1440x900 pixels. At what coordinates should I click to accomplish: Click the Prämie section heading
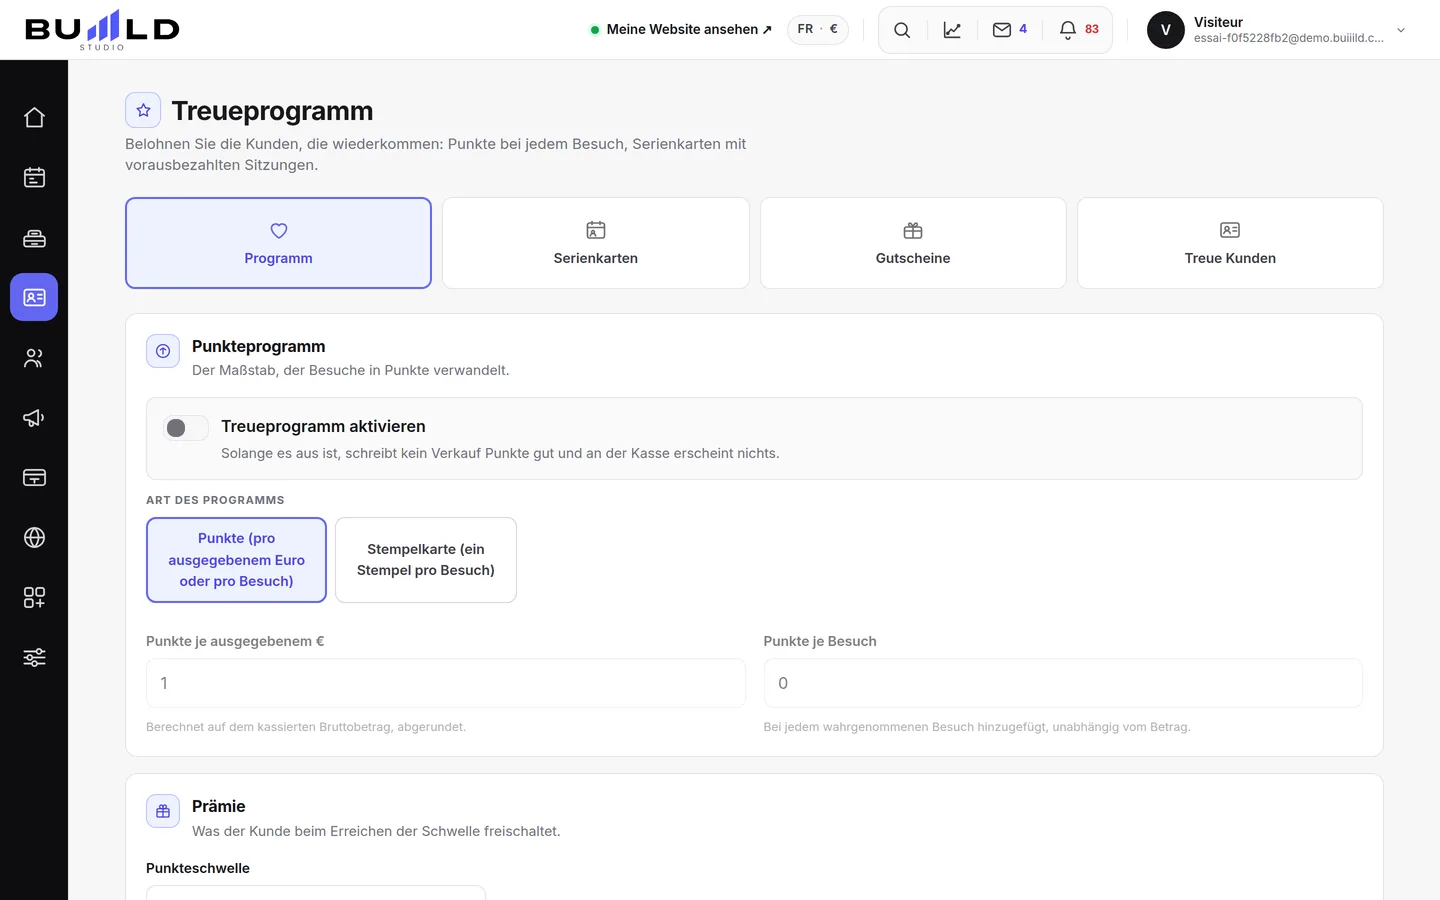[x=218, y=806]
